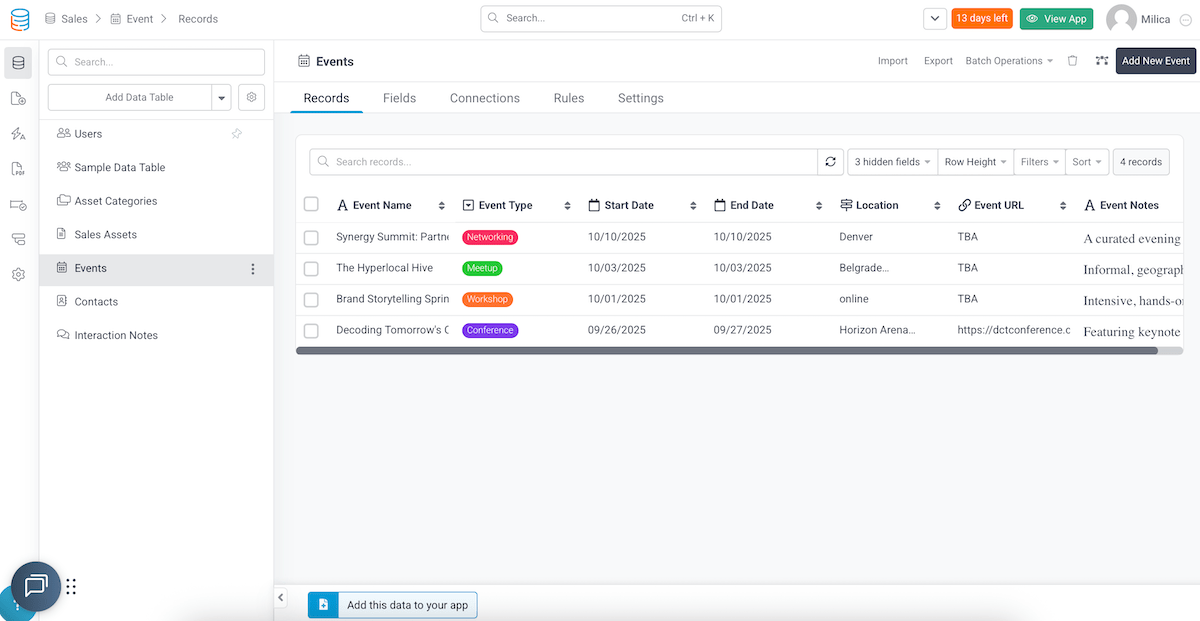Viewport: 1200px width, 621px height.
Task: Open the Sort dropdown
Action: click(x=1086, y=161)
